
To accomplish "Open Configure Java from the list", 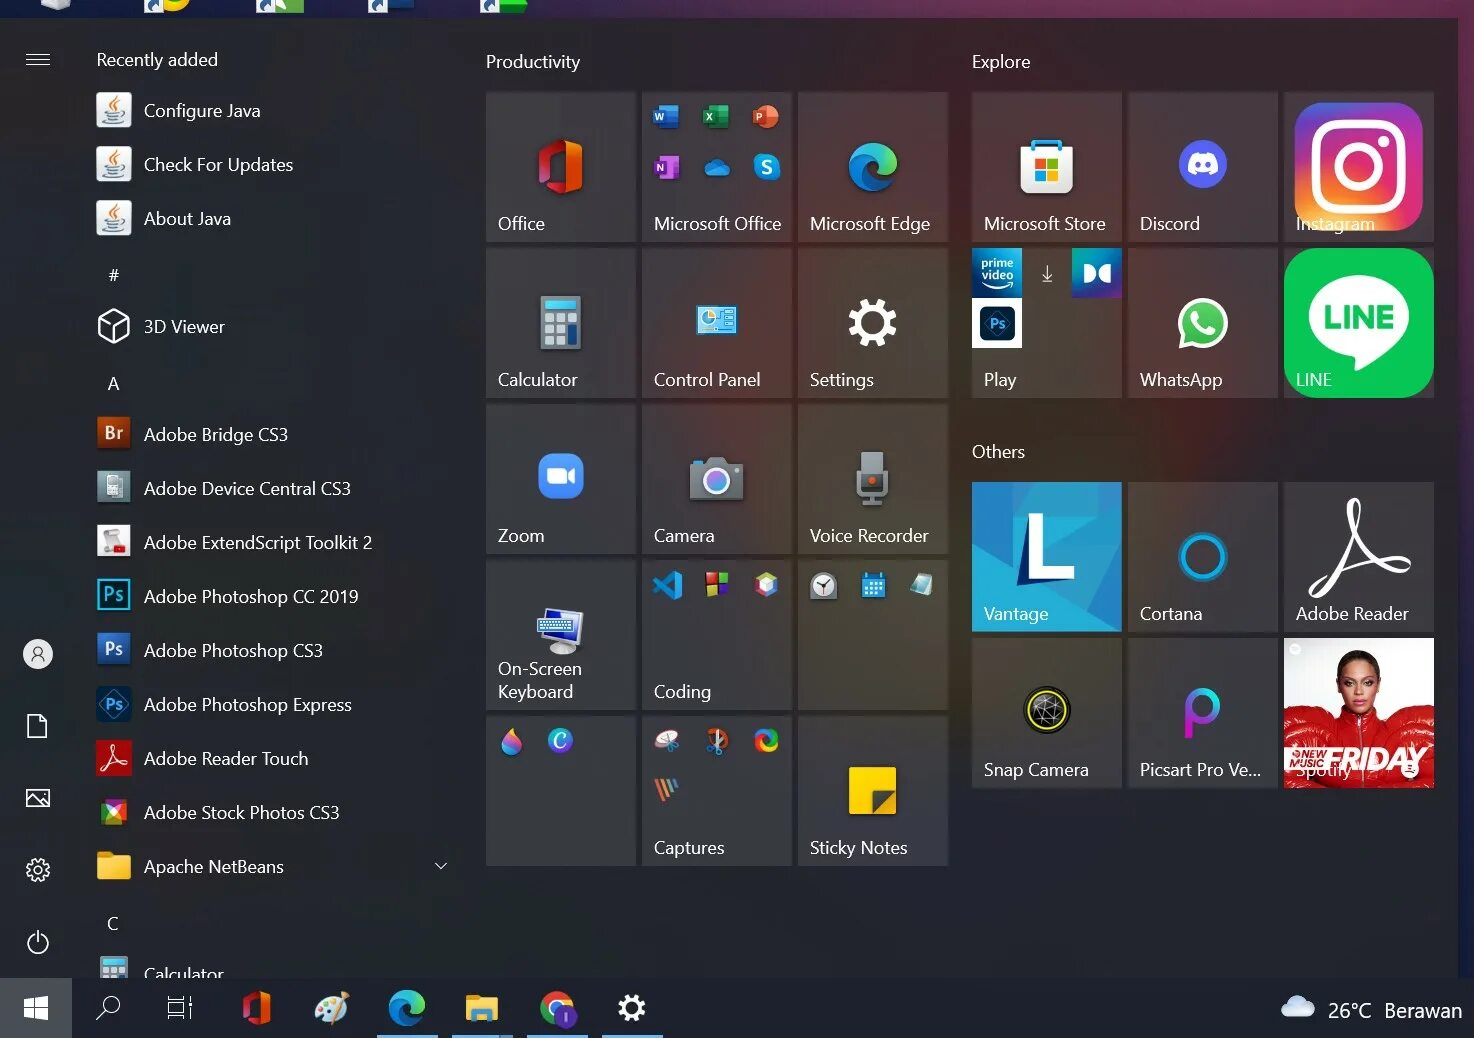I will [272, 110].
